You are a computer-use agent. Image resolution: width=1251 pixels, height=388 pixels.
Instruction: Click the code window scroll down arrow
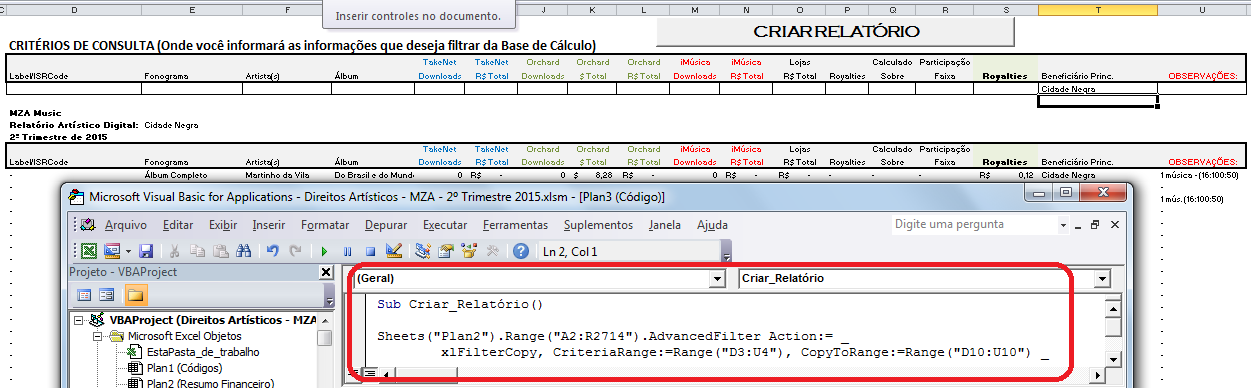coord(1112,359)
